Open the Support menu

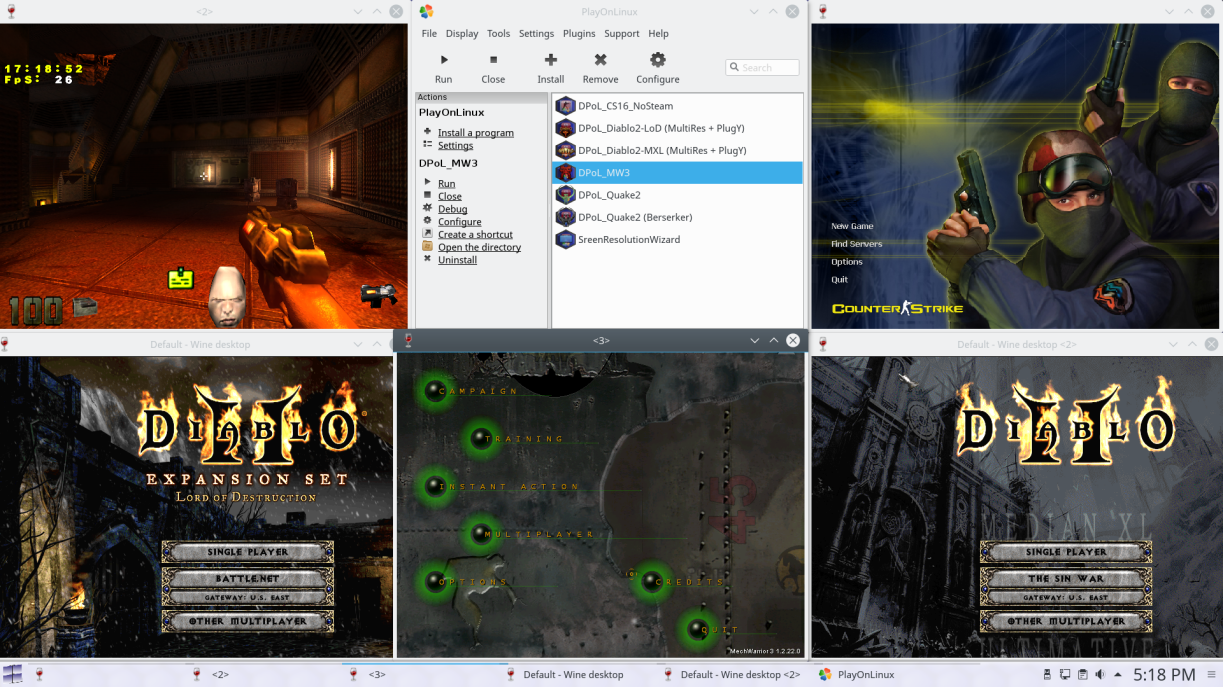(x=621, y=33)
